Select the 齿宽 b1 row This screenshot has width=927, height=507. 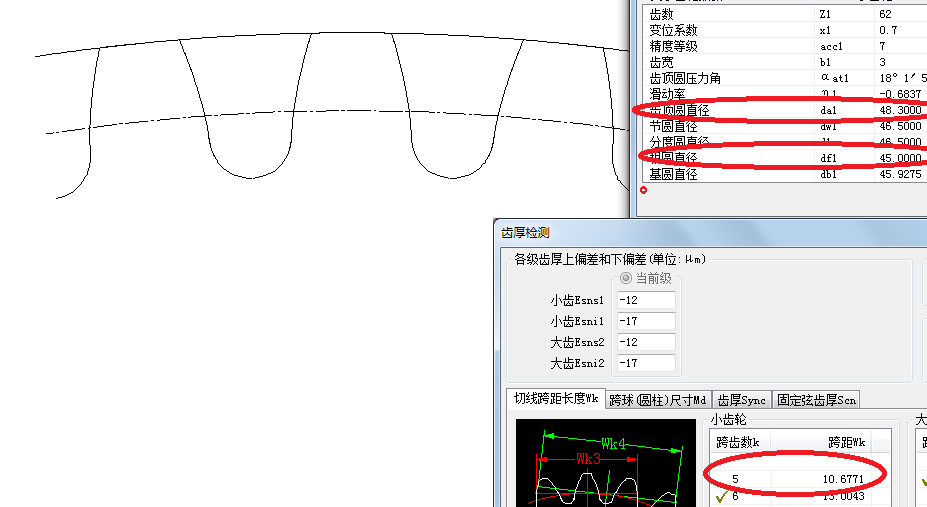(785, 62)
